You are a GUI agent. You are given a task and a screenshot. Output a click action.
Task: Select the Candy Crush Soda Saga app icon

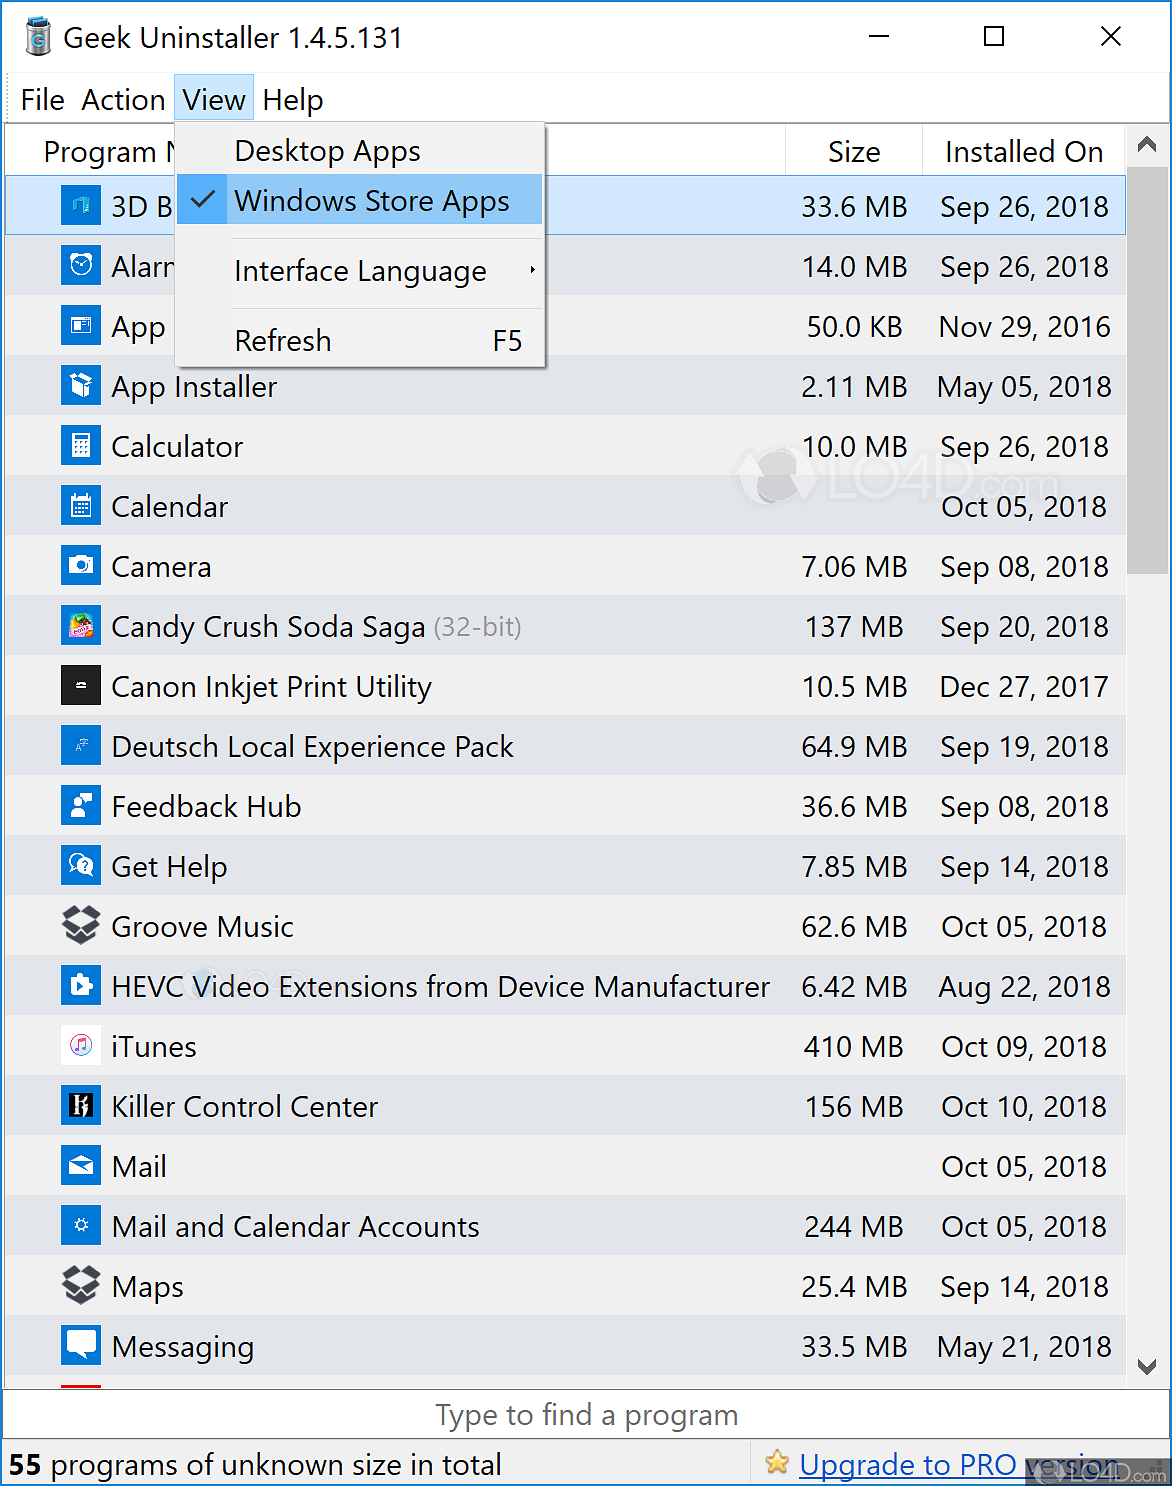(x=80, y=626)
